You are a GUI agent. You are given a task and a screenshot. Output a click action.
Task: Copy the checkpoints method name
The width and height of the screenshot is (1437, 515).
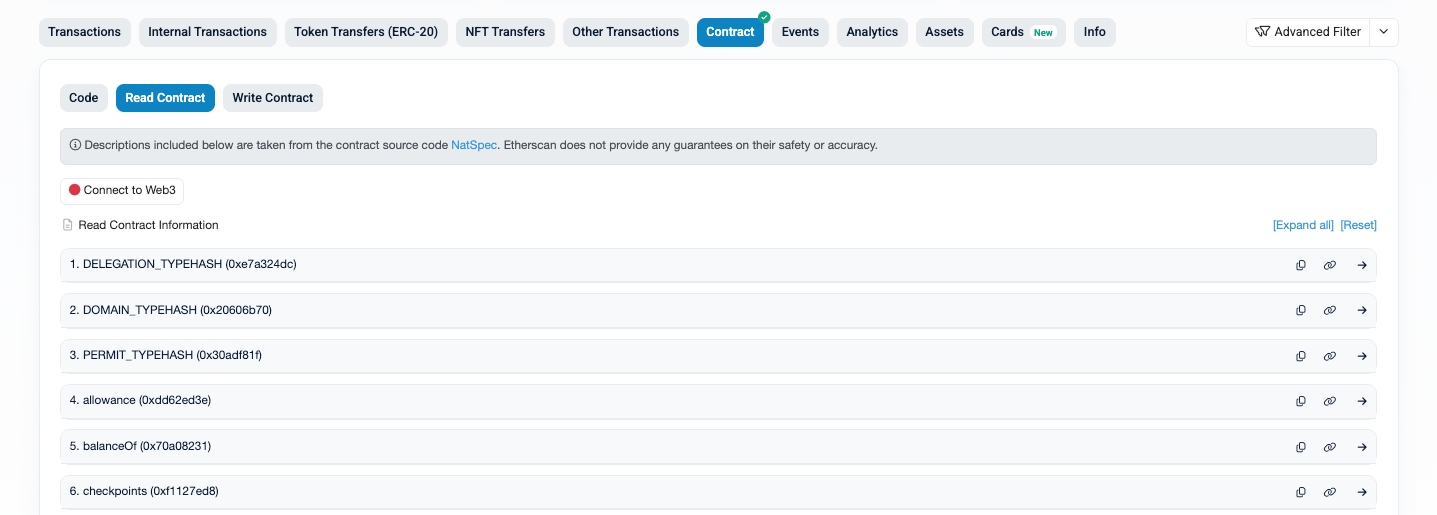pos(1301,492)
